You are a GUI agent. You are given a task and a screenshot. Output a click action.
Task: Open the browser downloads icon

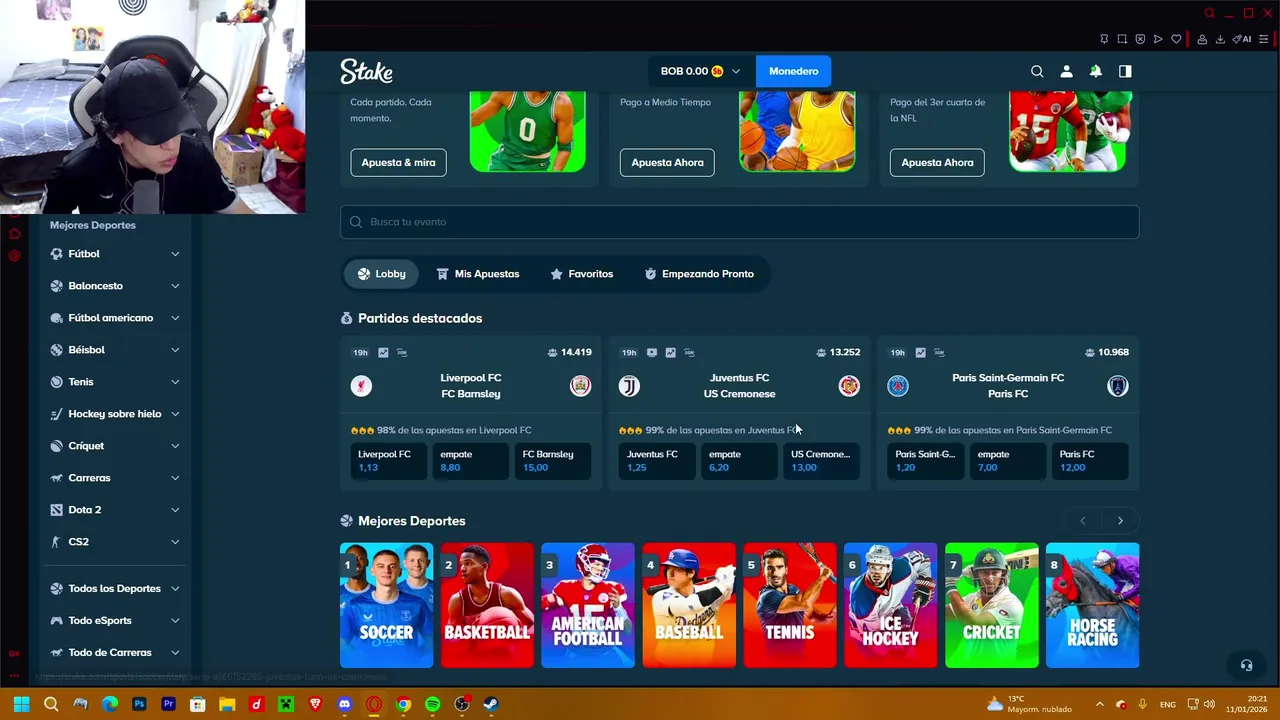(x=1220, y=39)
